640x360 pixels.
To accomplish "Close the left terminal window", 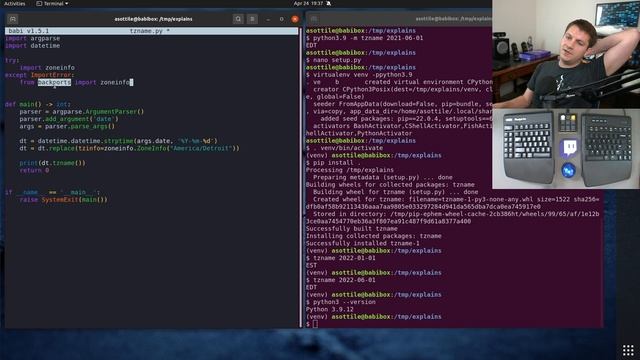I will pos(295,19).
